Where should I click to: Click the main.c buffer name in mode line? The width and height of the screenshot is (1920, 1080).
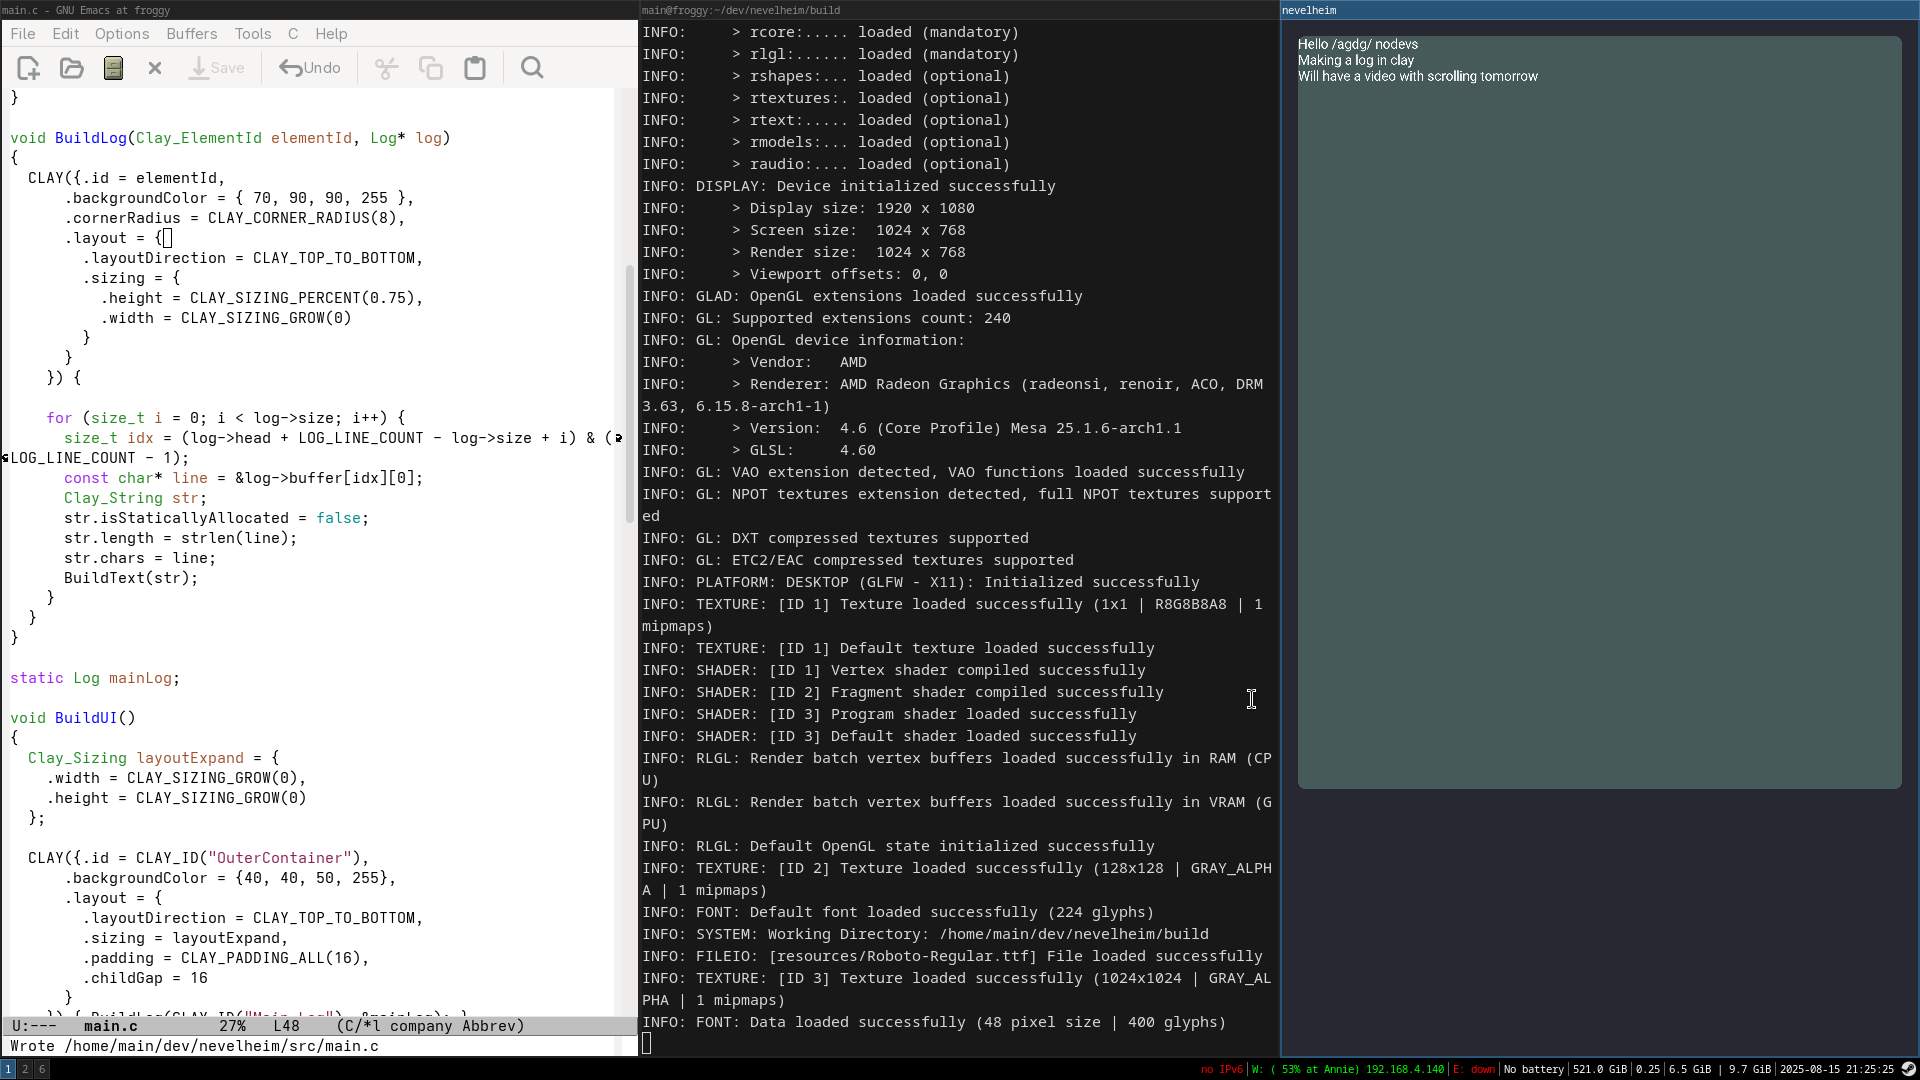(x=111, y=1026)
